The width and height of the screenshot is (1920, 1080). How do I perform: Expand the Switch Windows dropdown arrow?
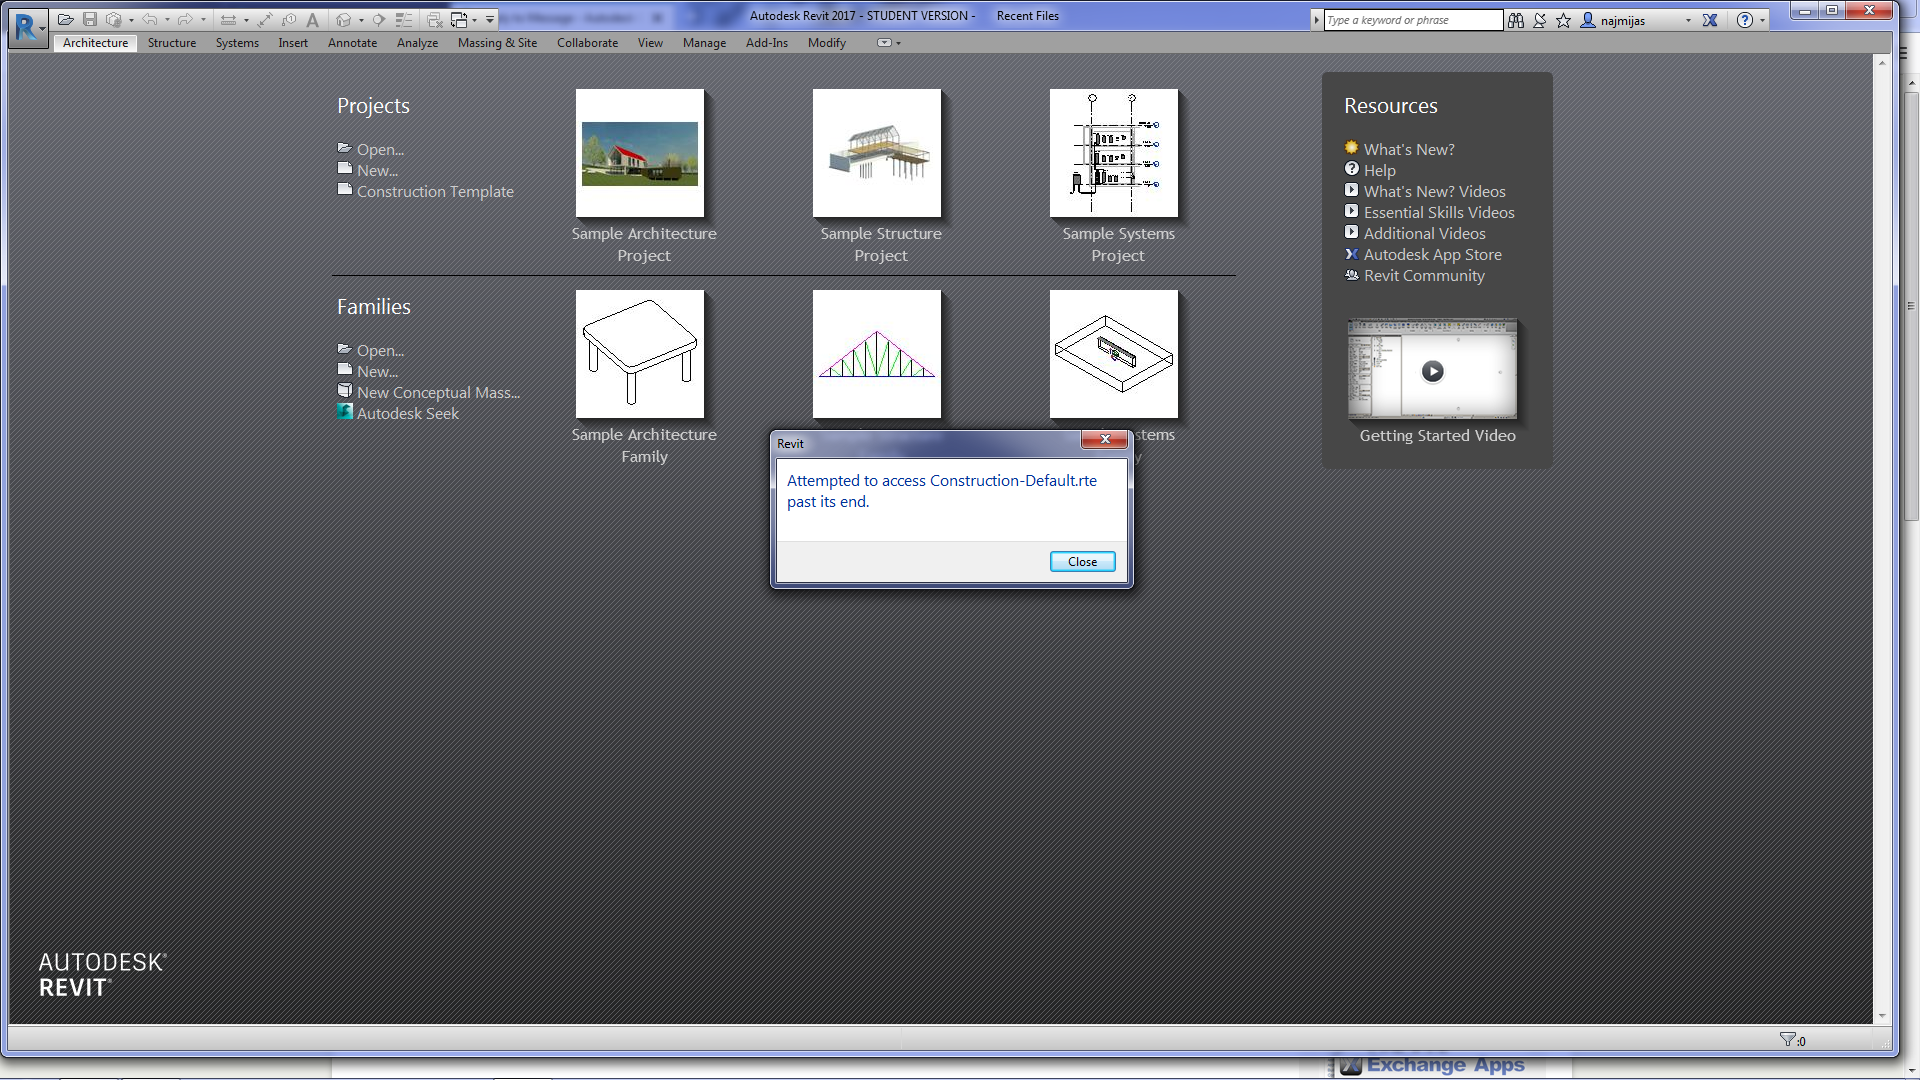coord(474,20)
